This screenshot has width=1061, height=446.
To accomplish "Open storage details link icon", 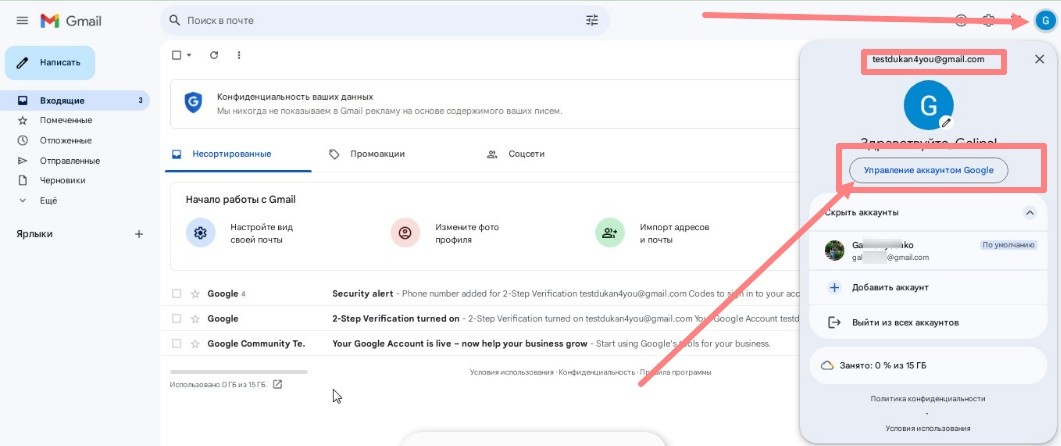I will tap(277, 384).
